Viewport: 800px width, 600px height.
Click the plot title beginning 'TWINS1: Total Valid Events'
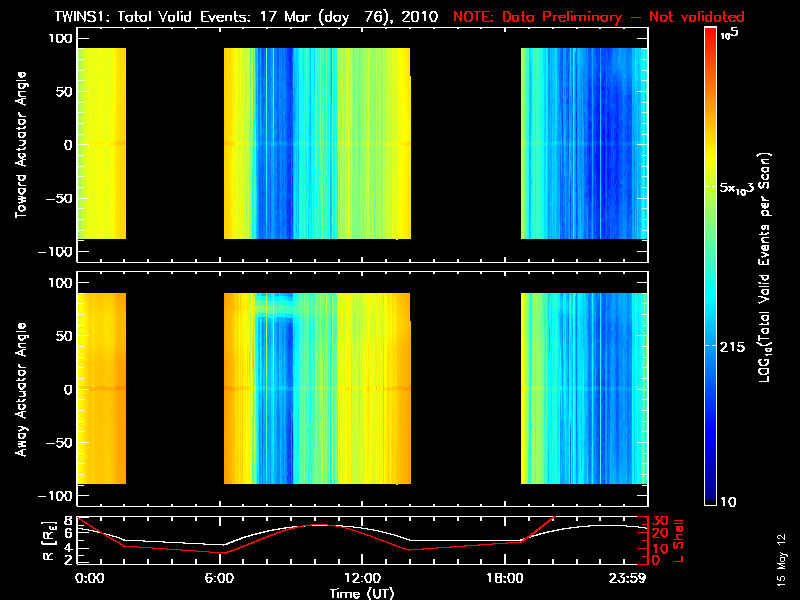point(246,17)
